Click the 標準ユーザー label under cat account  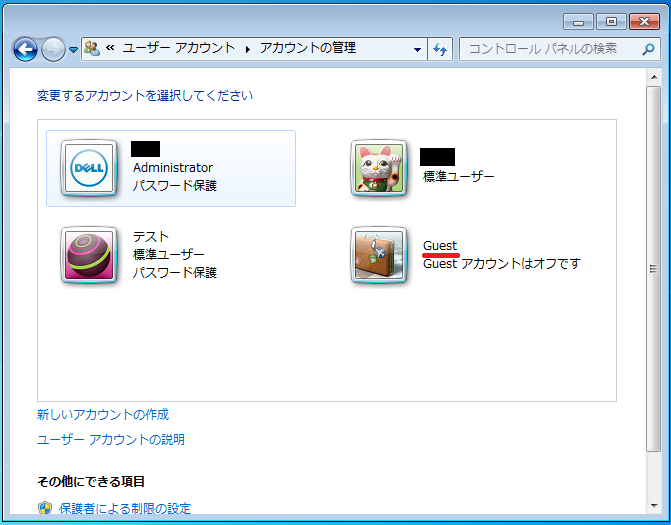coord(458,176)
